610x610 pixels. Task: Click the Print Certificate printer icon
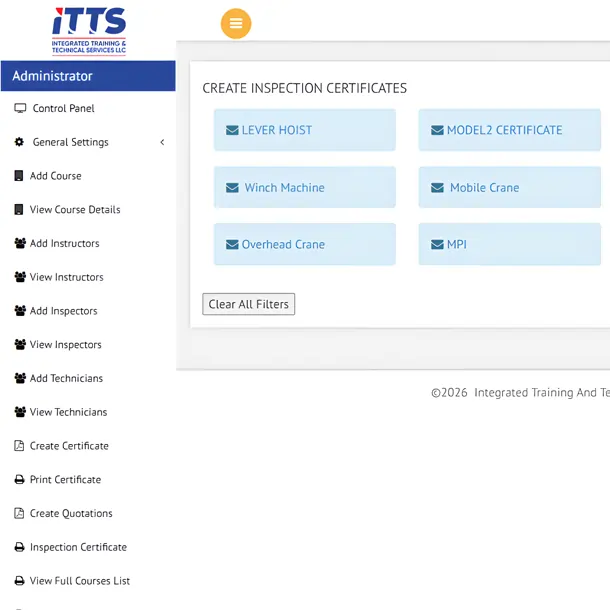pos(19,480)
